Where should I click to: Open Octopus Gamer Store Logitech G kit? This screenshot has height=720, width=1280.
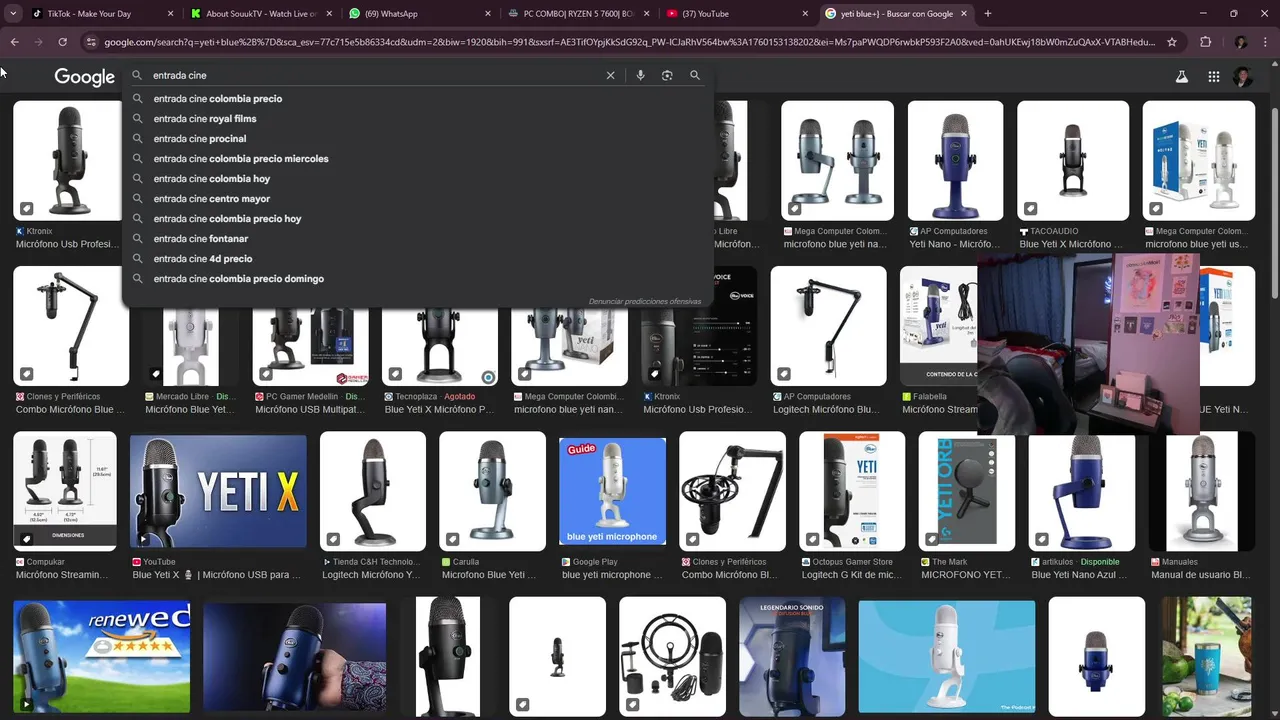point(852,491)
